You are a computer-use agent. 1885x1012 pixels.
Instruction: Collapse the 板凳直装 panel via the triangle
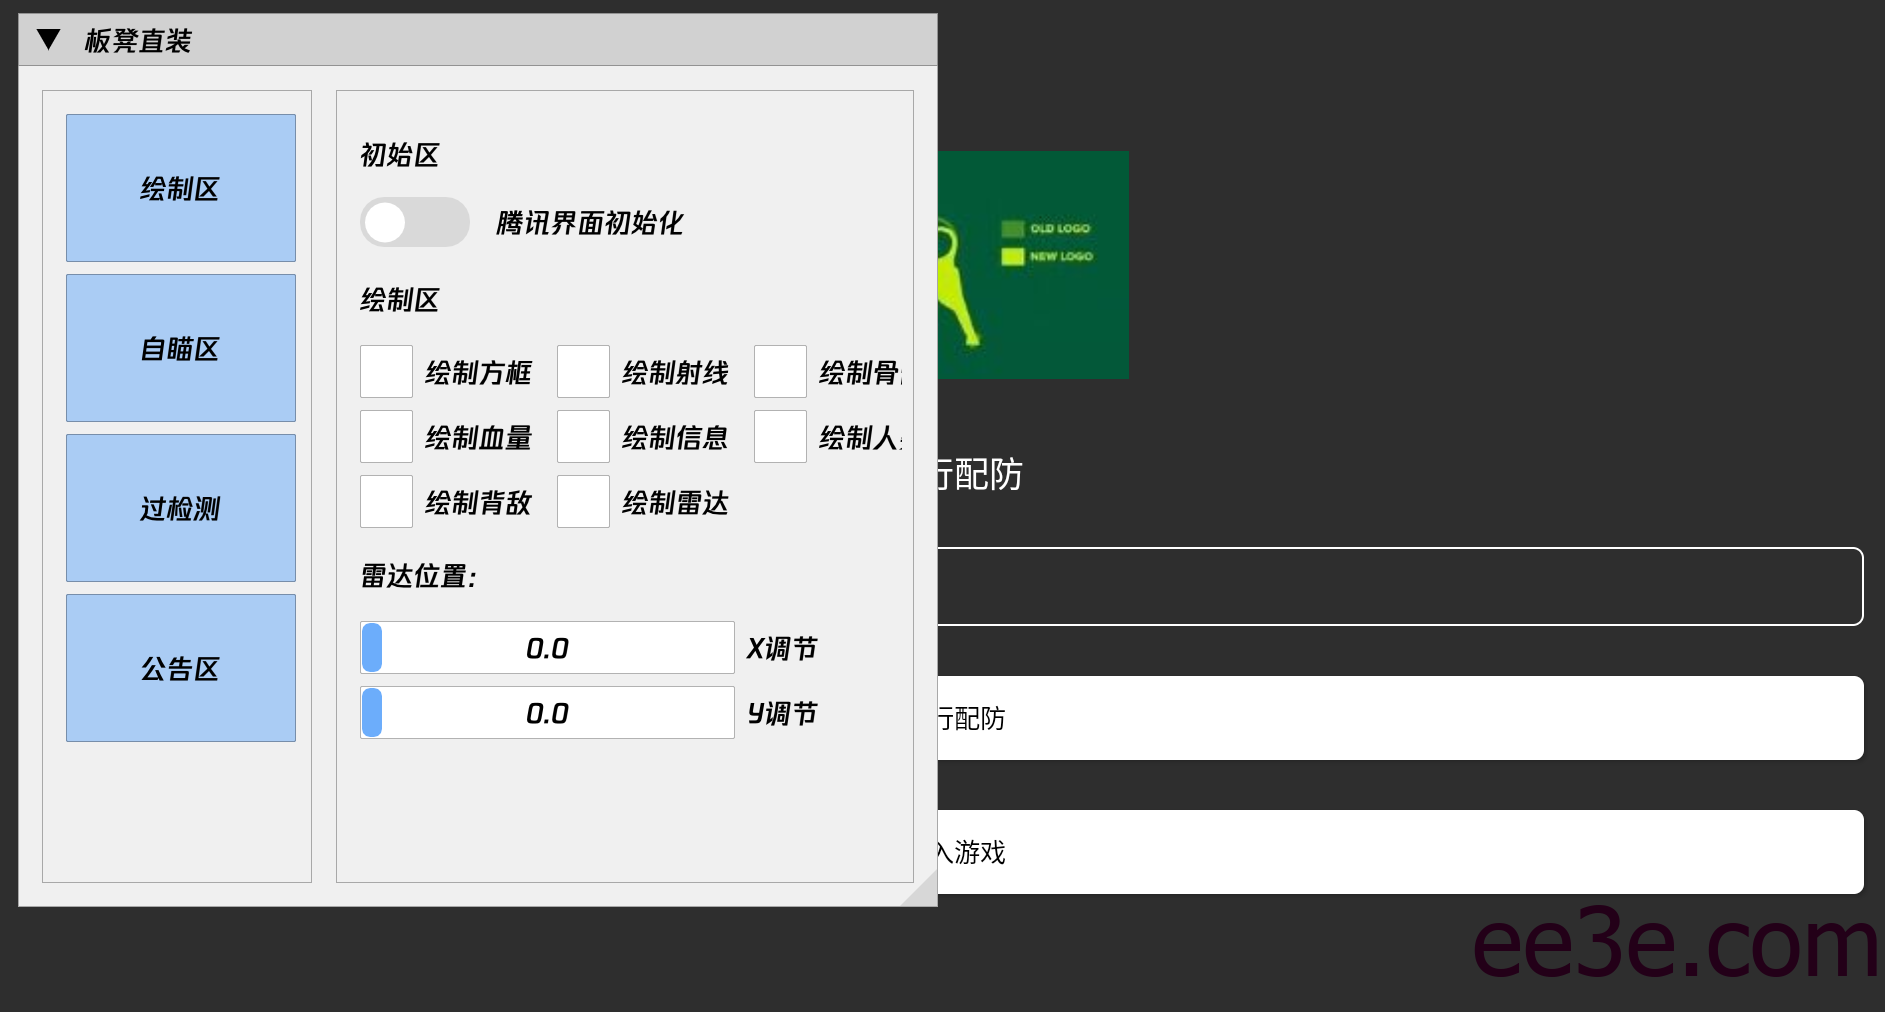point(47,39)
